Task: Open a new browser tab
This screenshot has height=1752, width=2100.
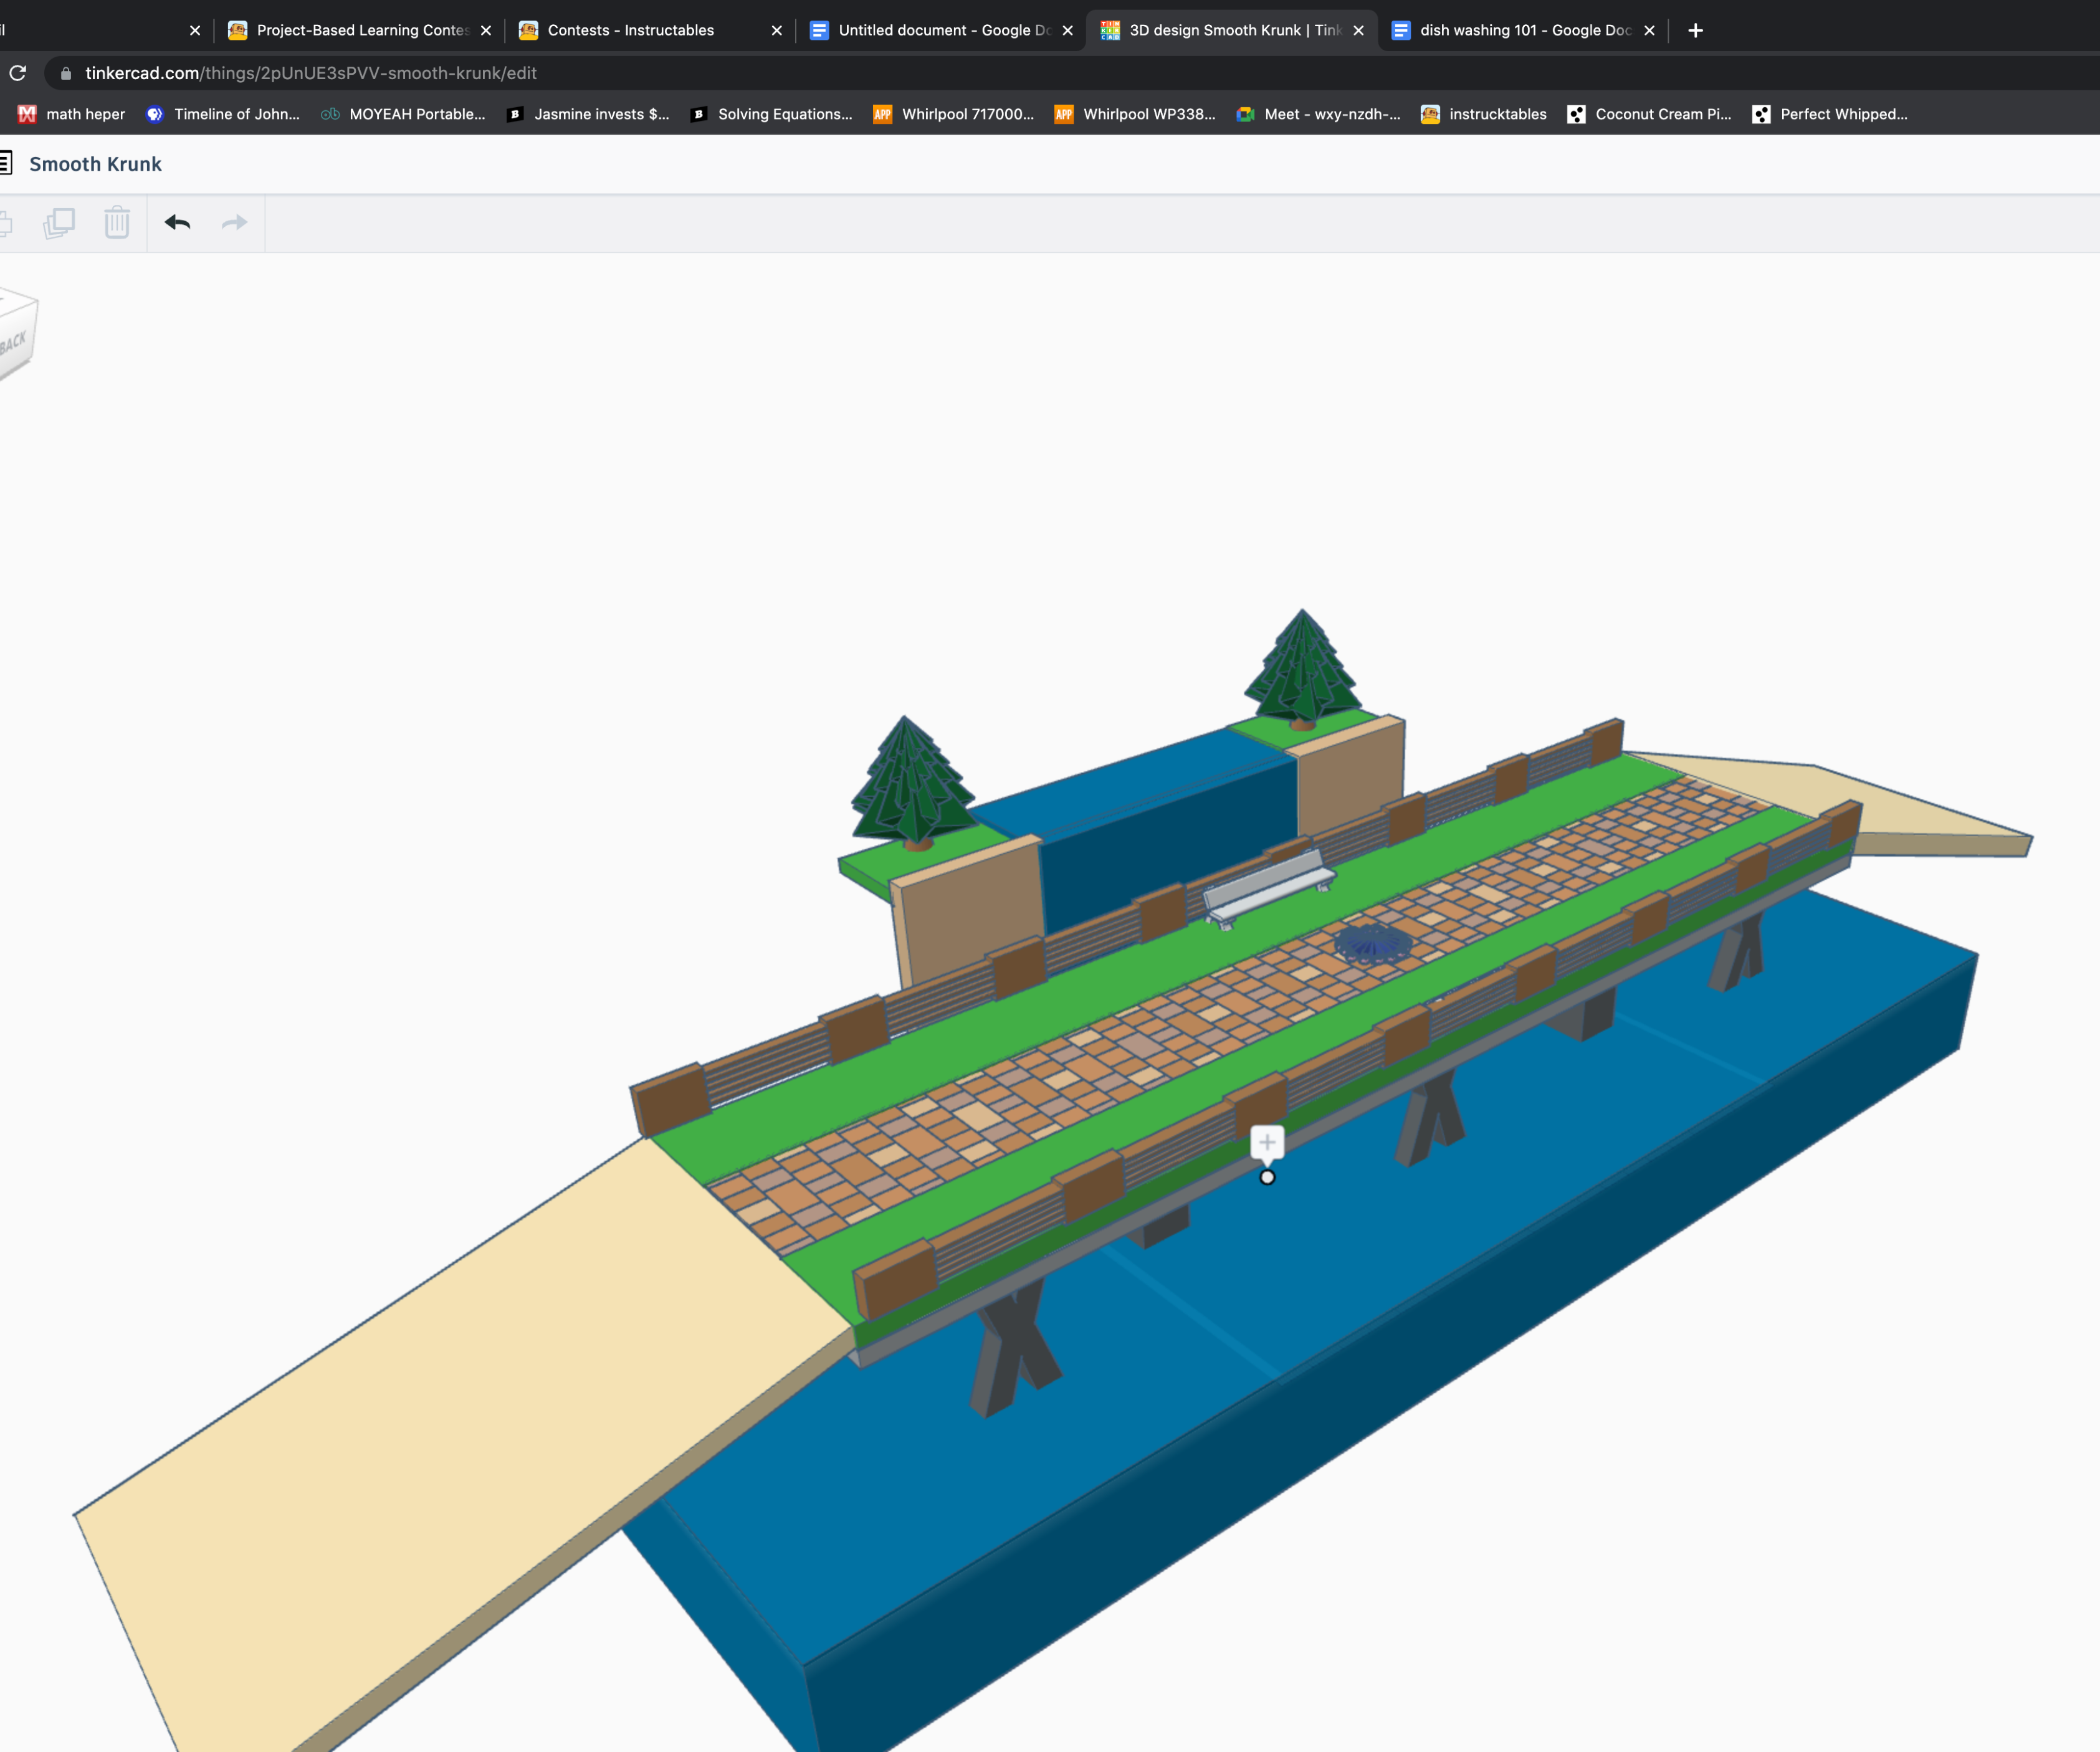Action: (1695, 30)
